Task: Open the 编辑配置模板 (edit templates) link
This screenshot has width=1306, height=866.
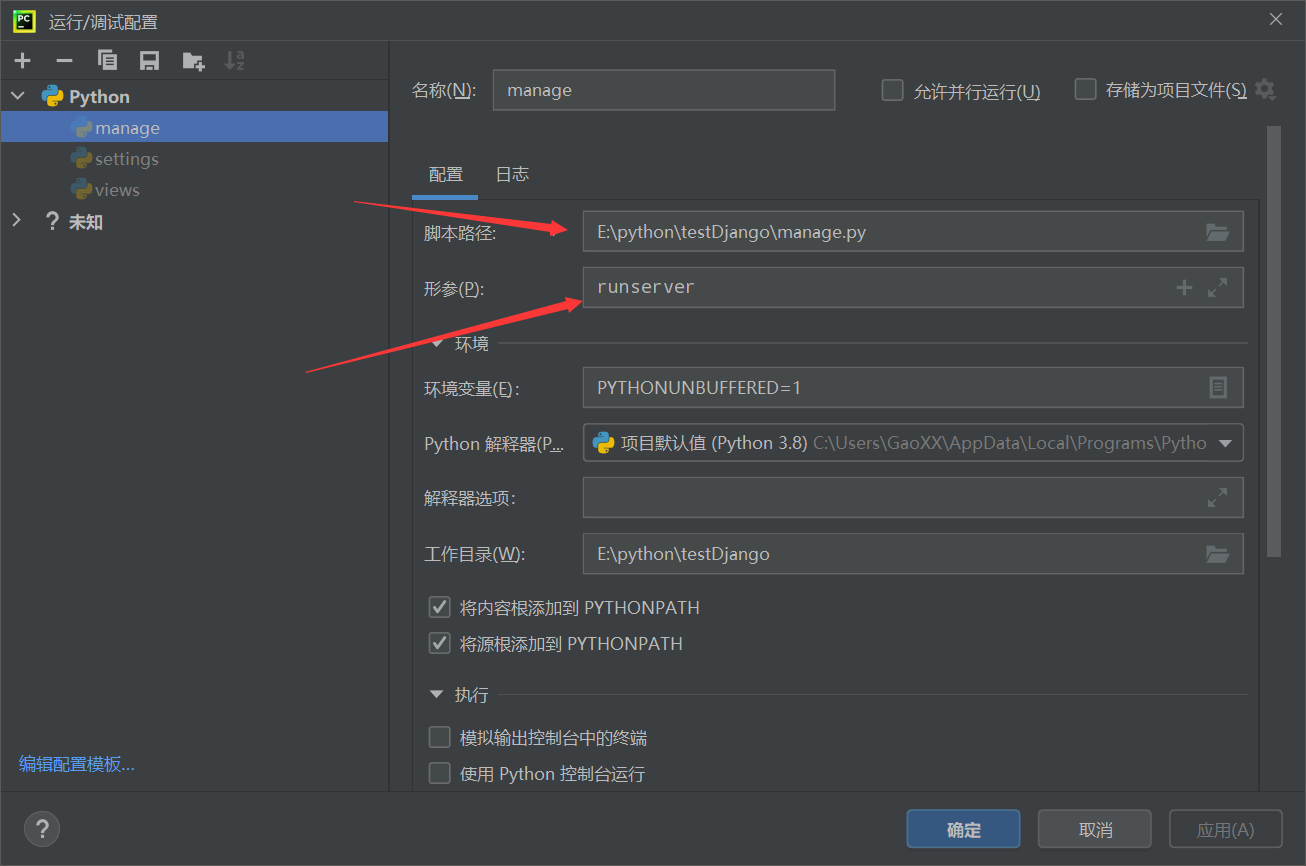Action: (77, 765)
